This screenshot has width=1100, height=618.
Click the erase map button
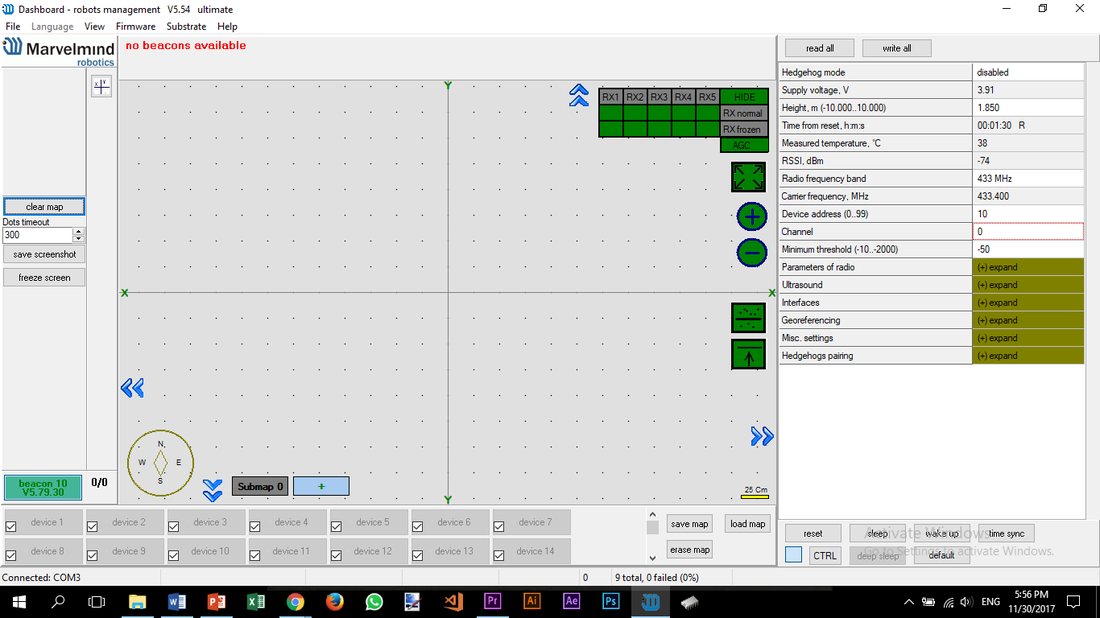(x=690, y=550)
